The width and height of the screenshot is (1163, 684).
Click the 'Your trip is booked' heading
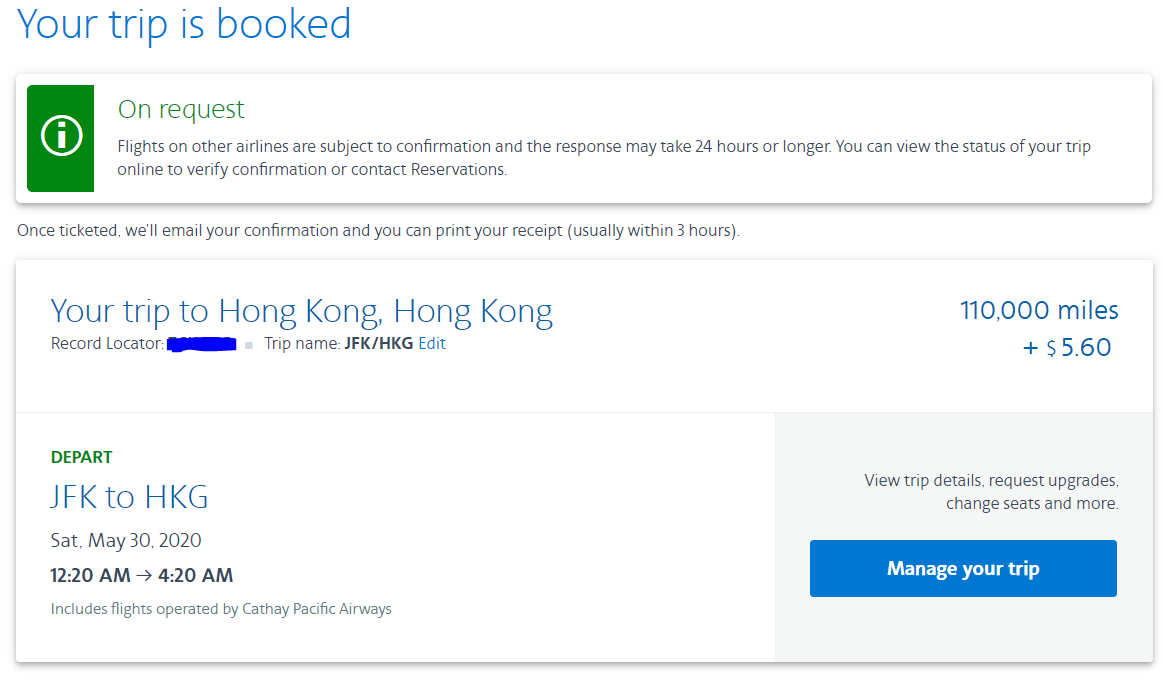[184, 24]
